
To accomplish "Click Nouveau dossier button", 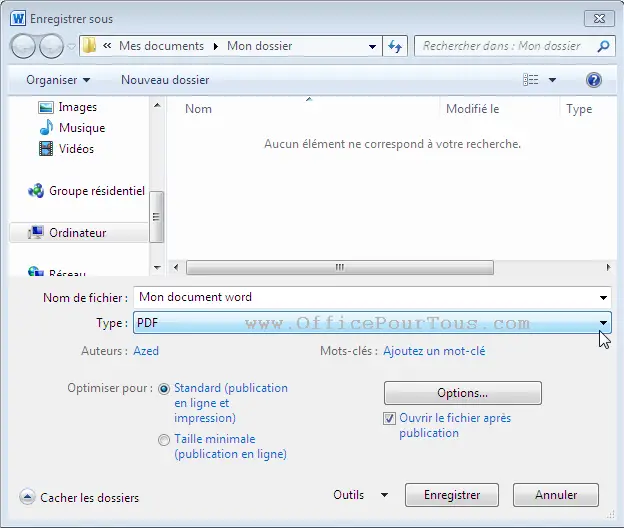I will tap(165, 80).
